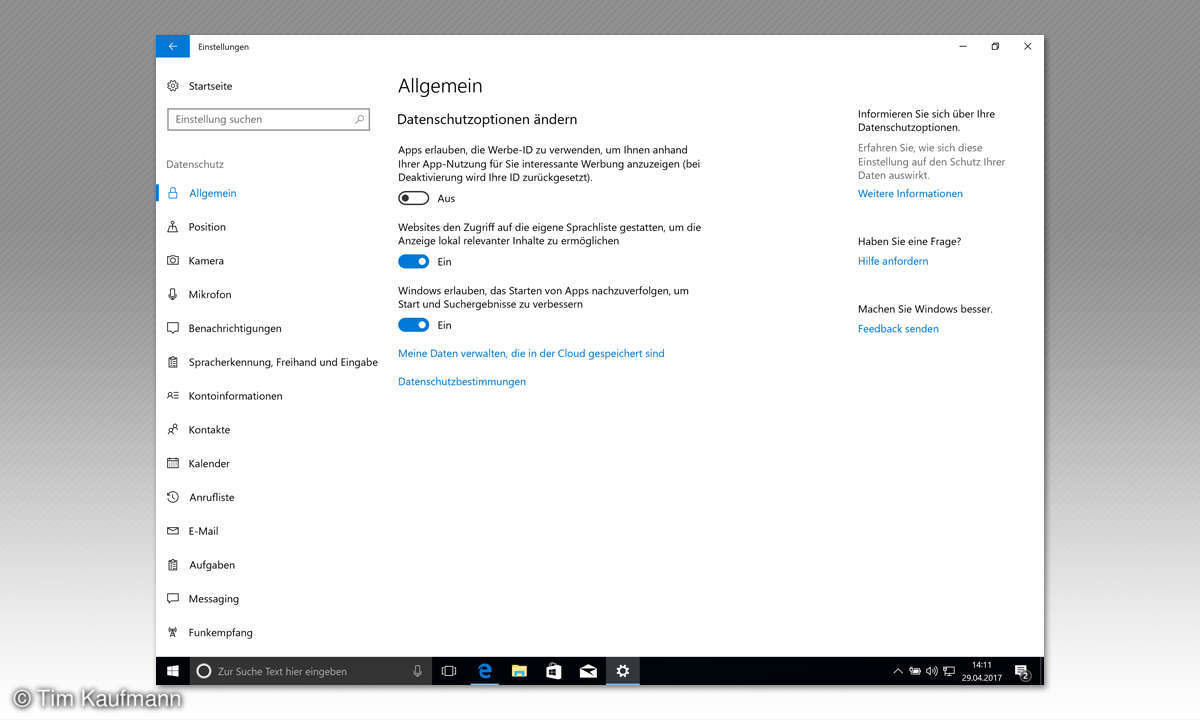1200x720 pixels.
Task: Select the lock icon next to Allgemein
Action: coord(173,193)
